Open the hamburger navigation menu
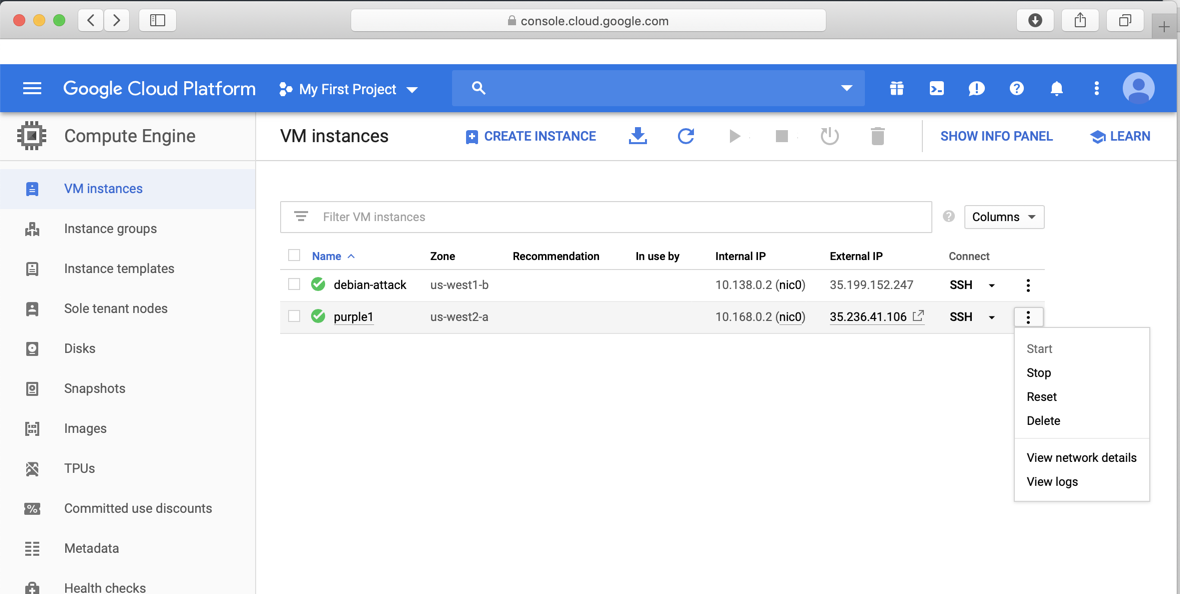Viewport: 1180px width, 594px height. 32,89
